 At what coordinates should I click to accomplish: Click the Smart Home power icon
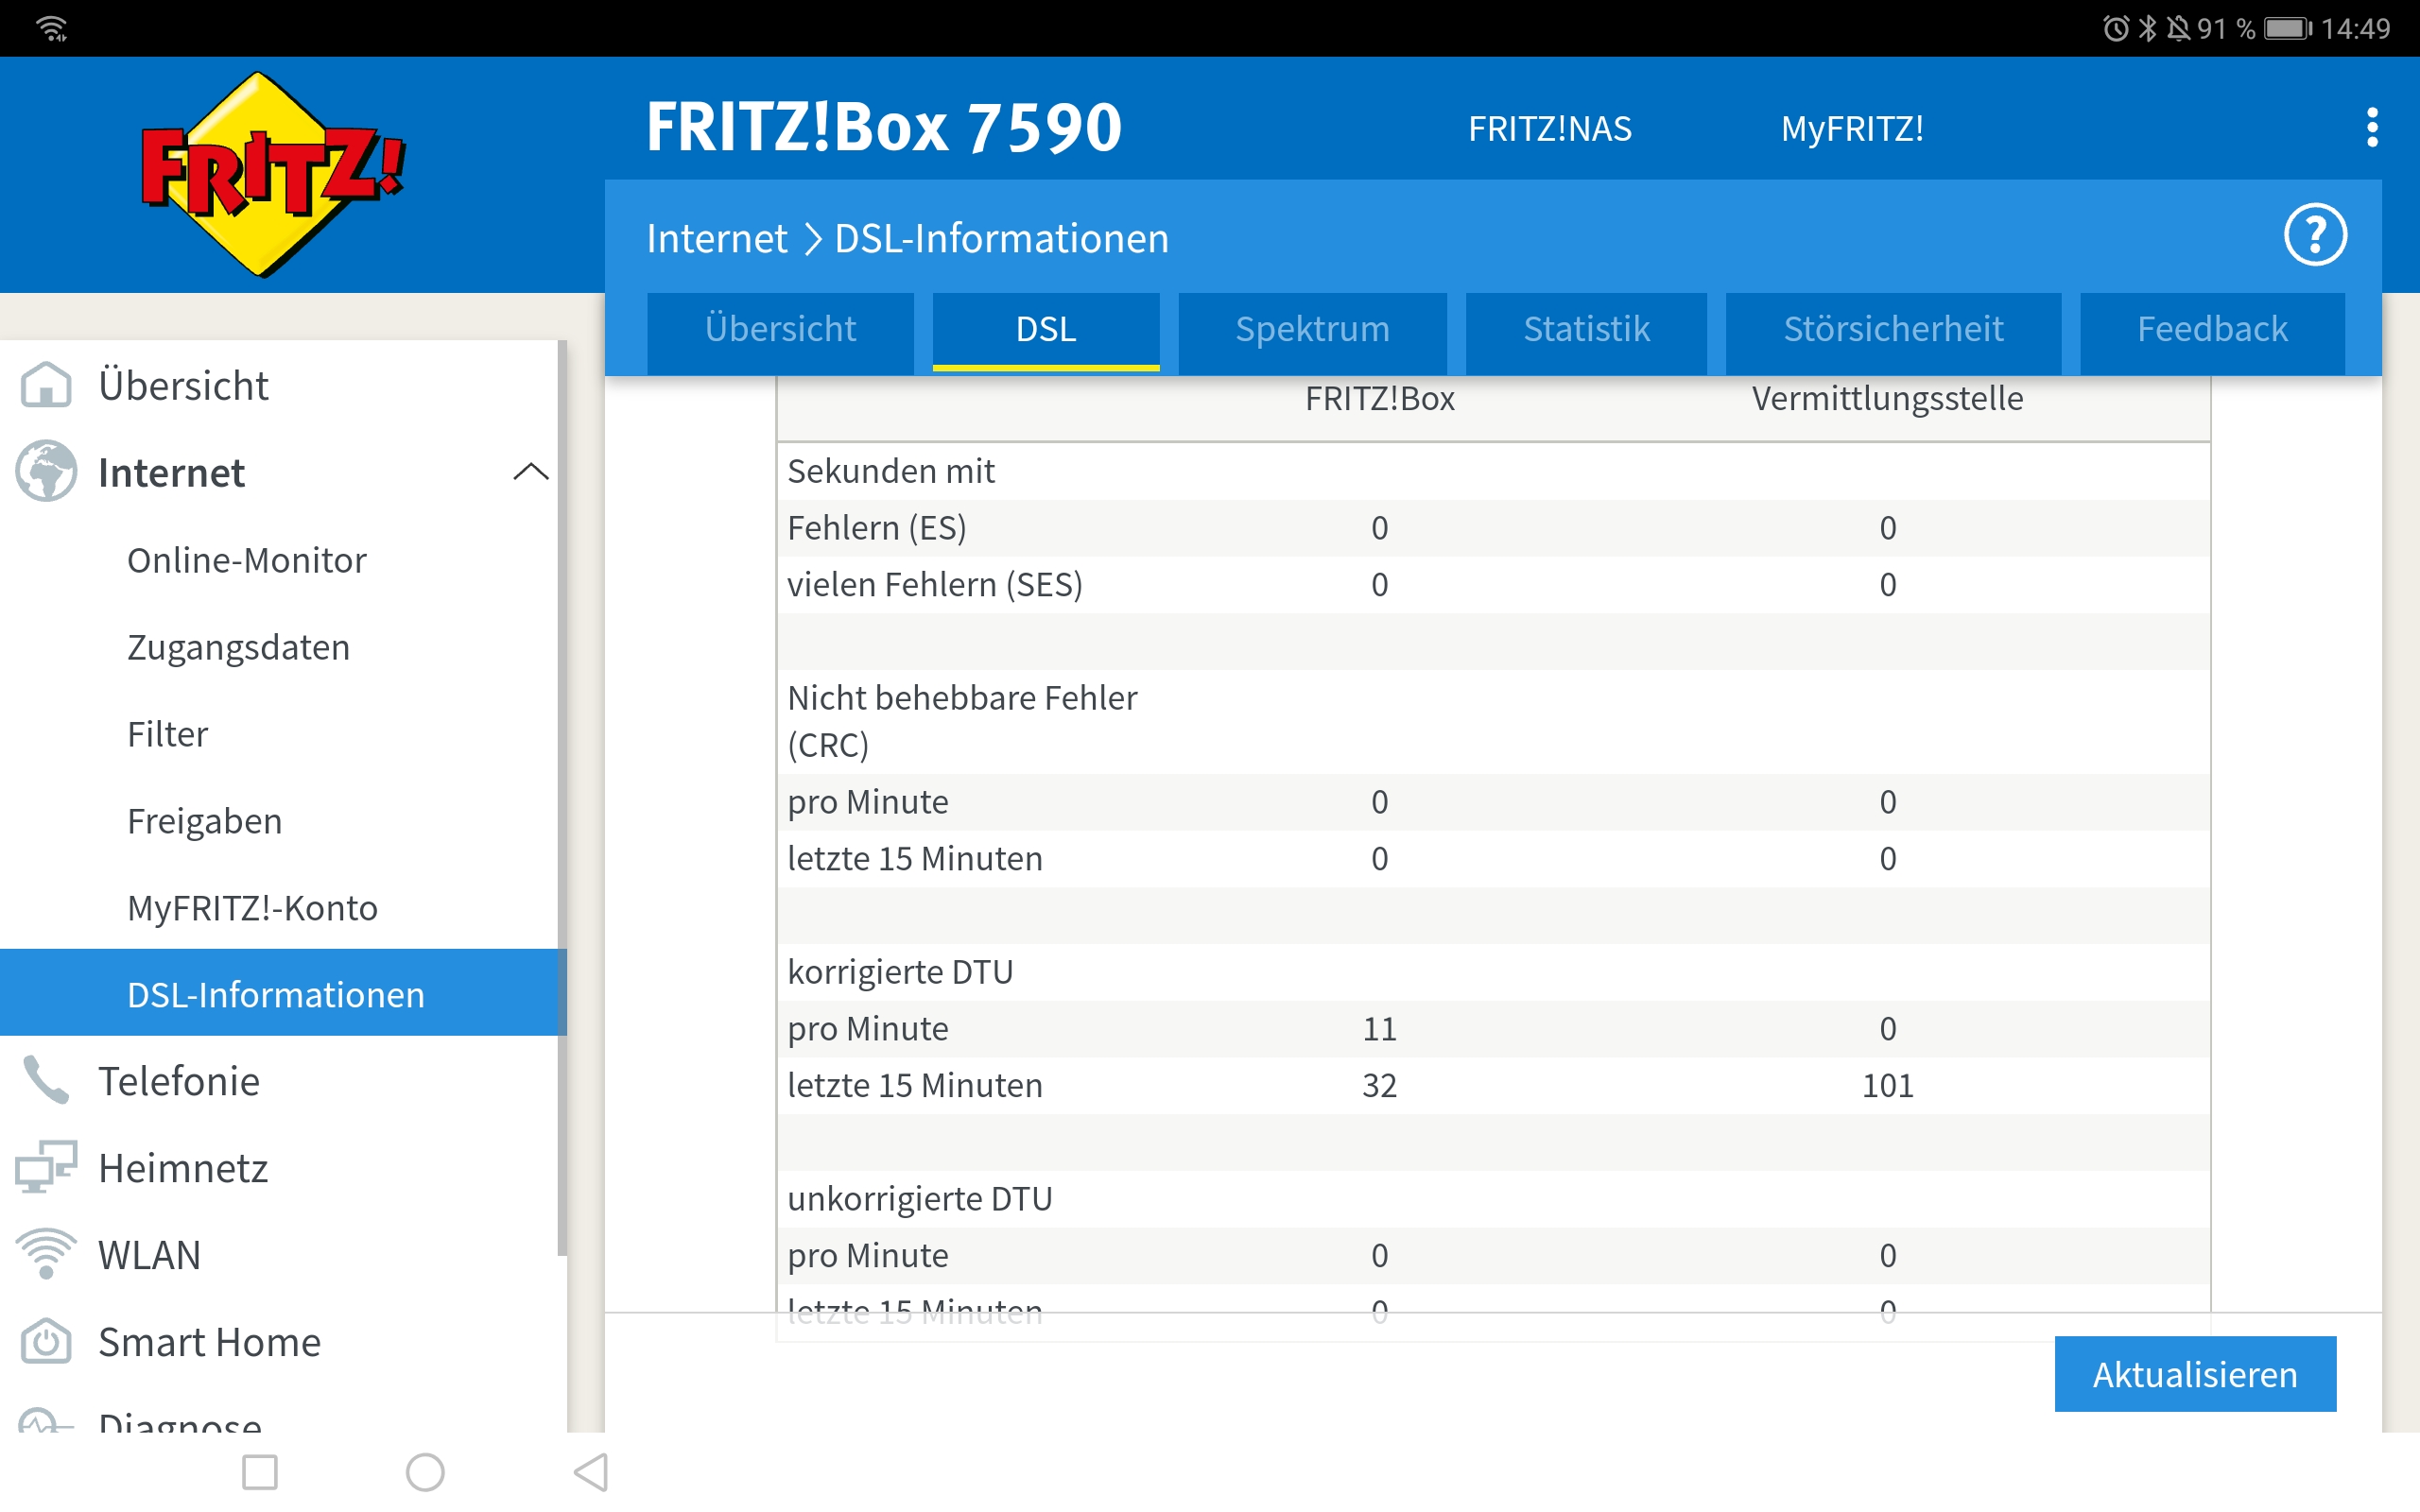46,1341
